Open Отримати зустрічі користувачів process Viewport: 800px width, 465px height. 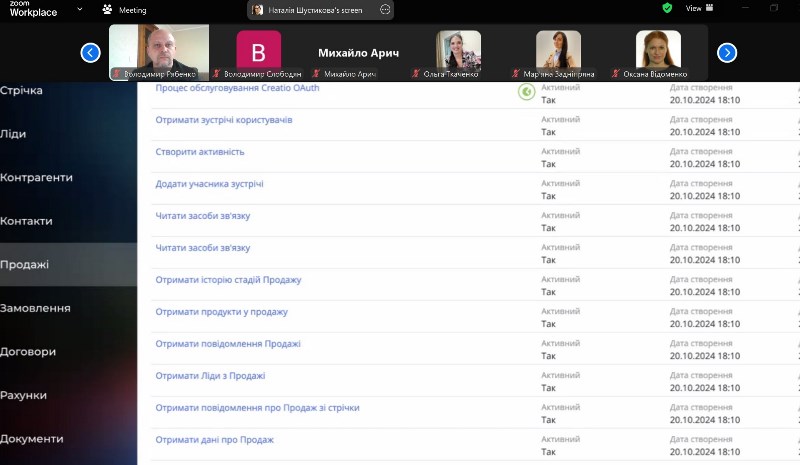(224, 120)
